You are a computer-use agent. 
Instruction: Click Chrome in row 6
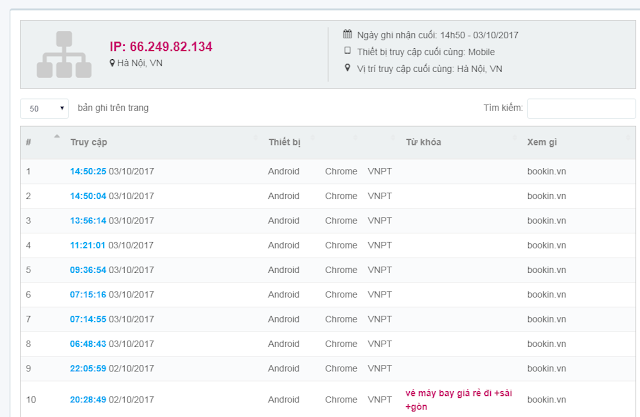point(341,295)
